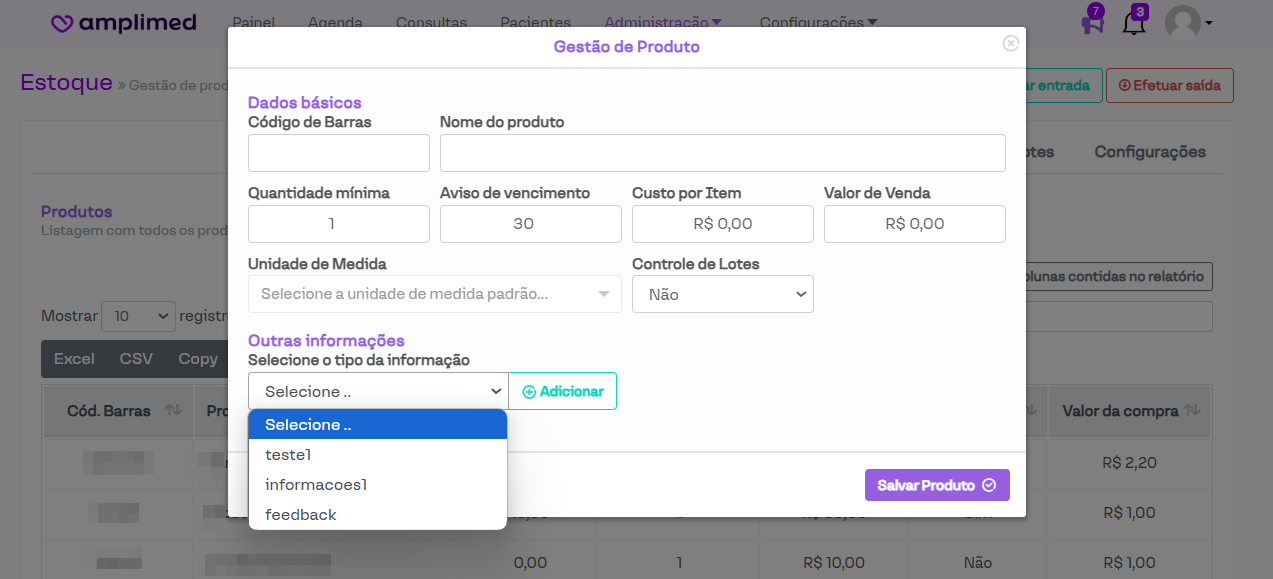Sort by Valor da compra column arrows
The height and width of the screenshot is (579, 1273).
[1191, 410]
